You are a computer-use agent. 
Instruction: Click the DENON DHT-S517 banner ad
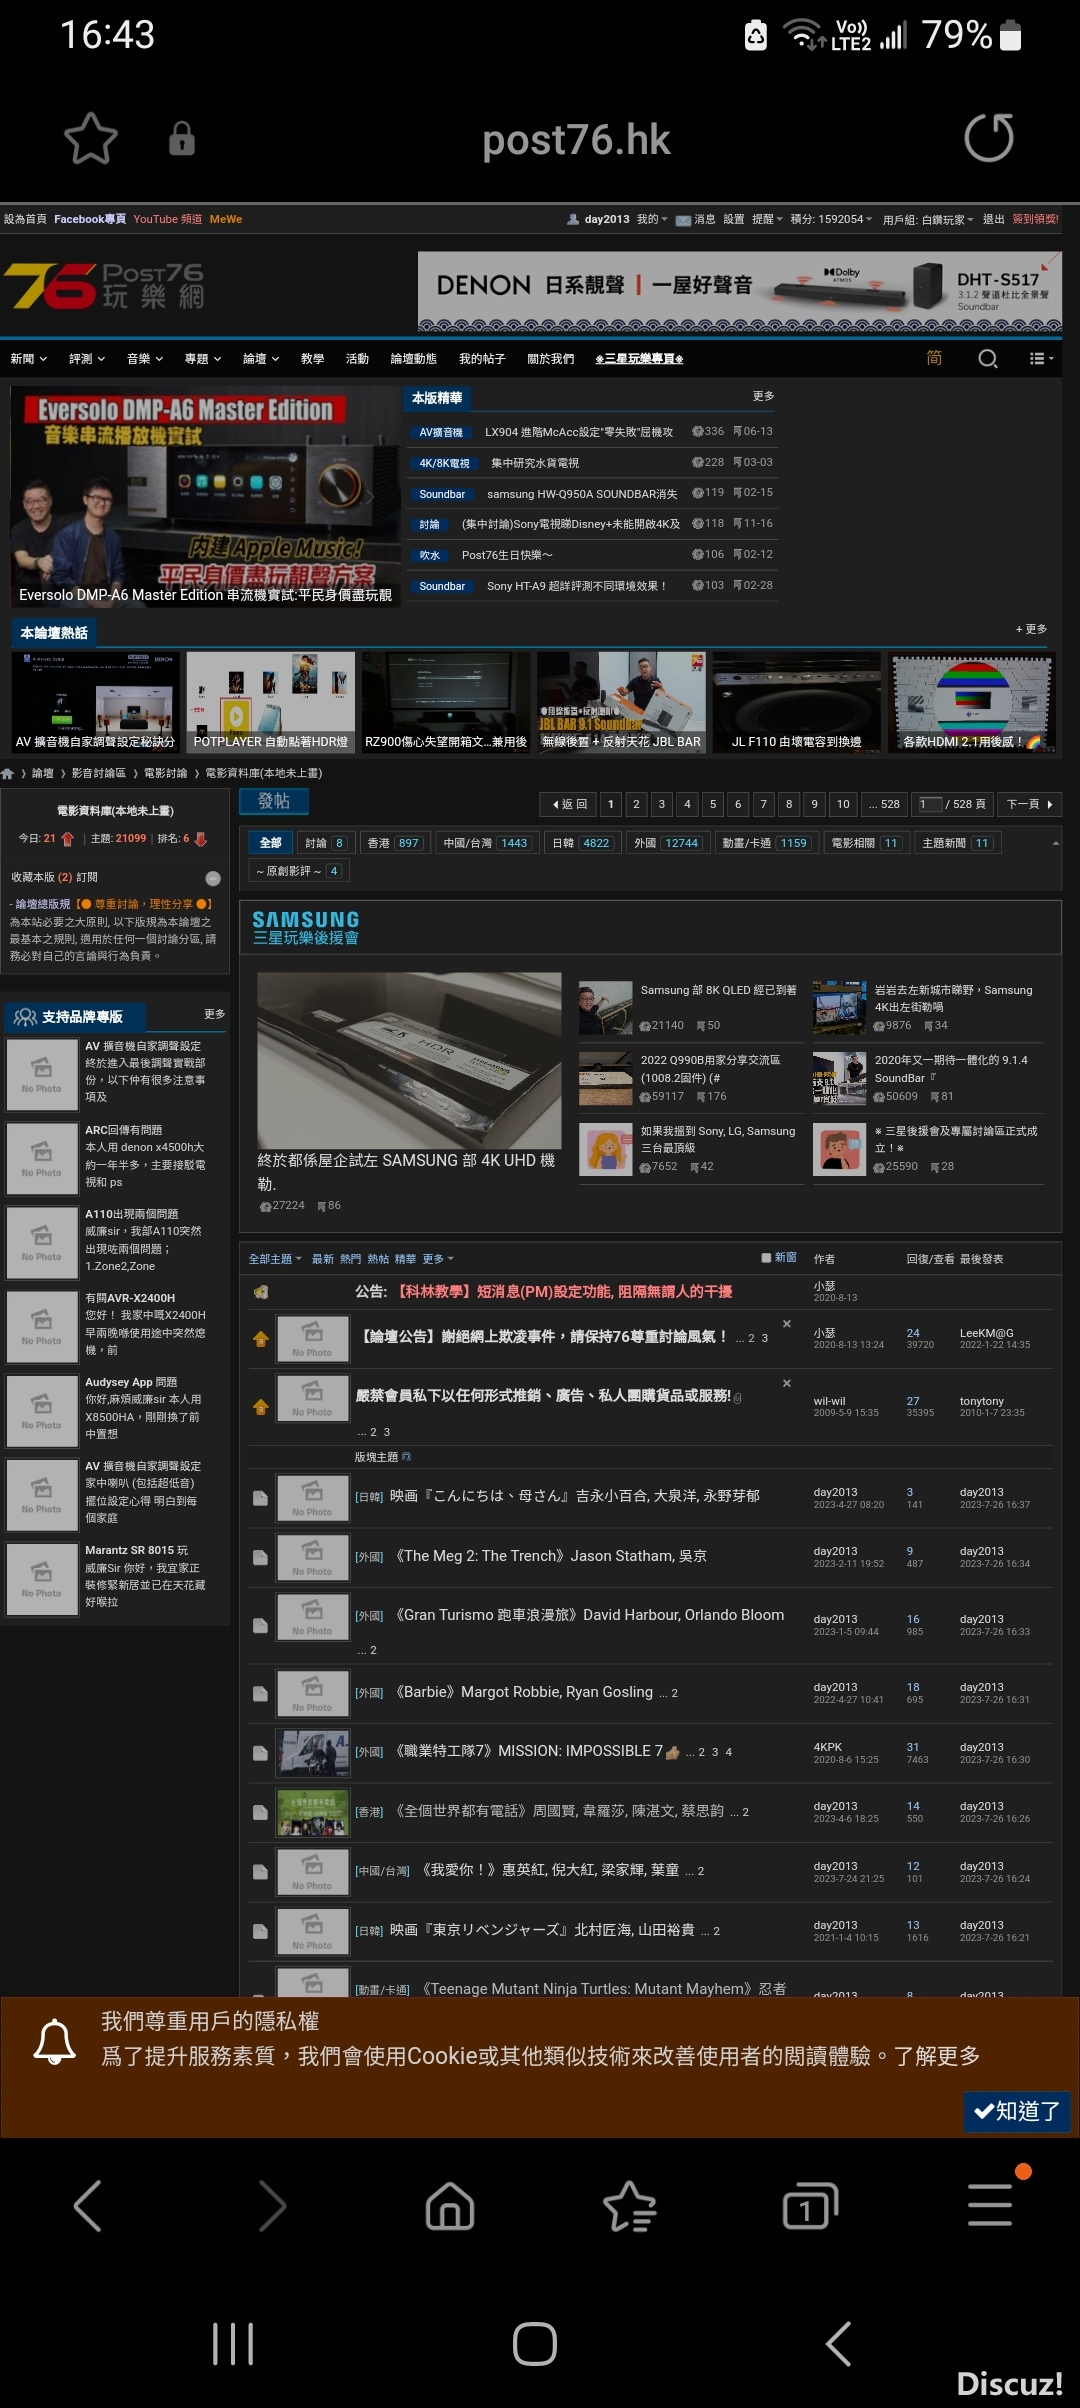[x=739, y=291]
